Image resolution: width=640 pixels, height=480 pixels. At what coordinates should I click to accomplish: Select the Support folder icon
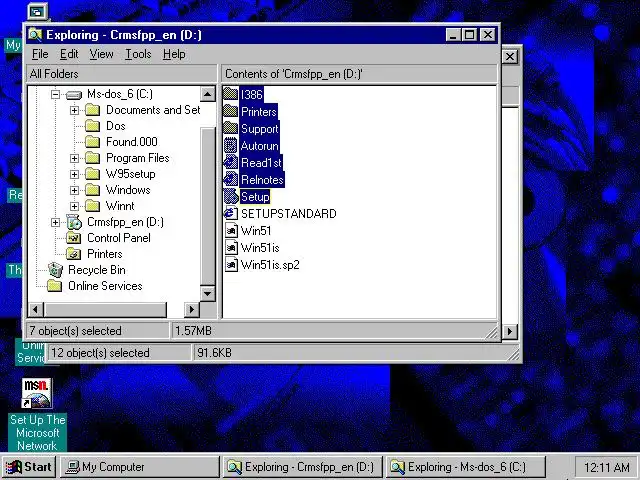click(231, 129)
